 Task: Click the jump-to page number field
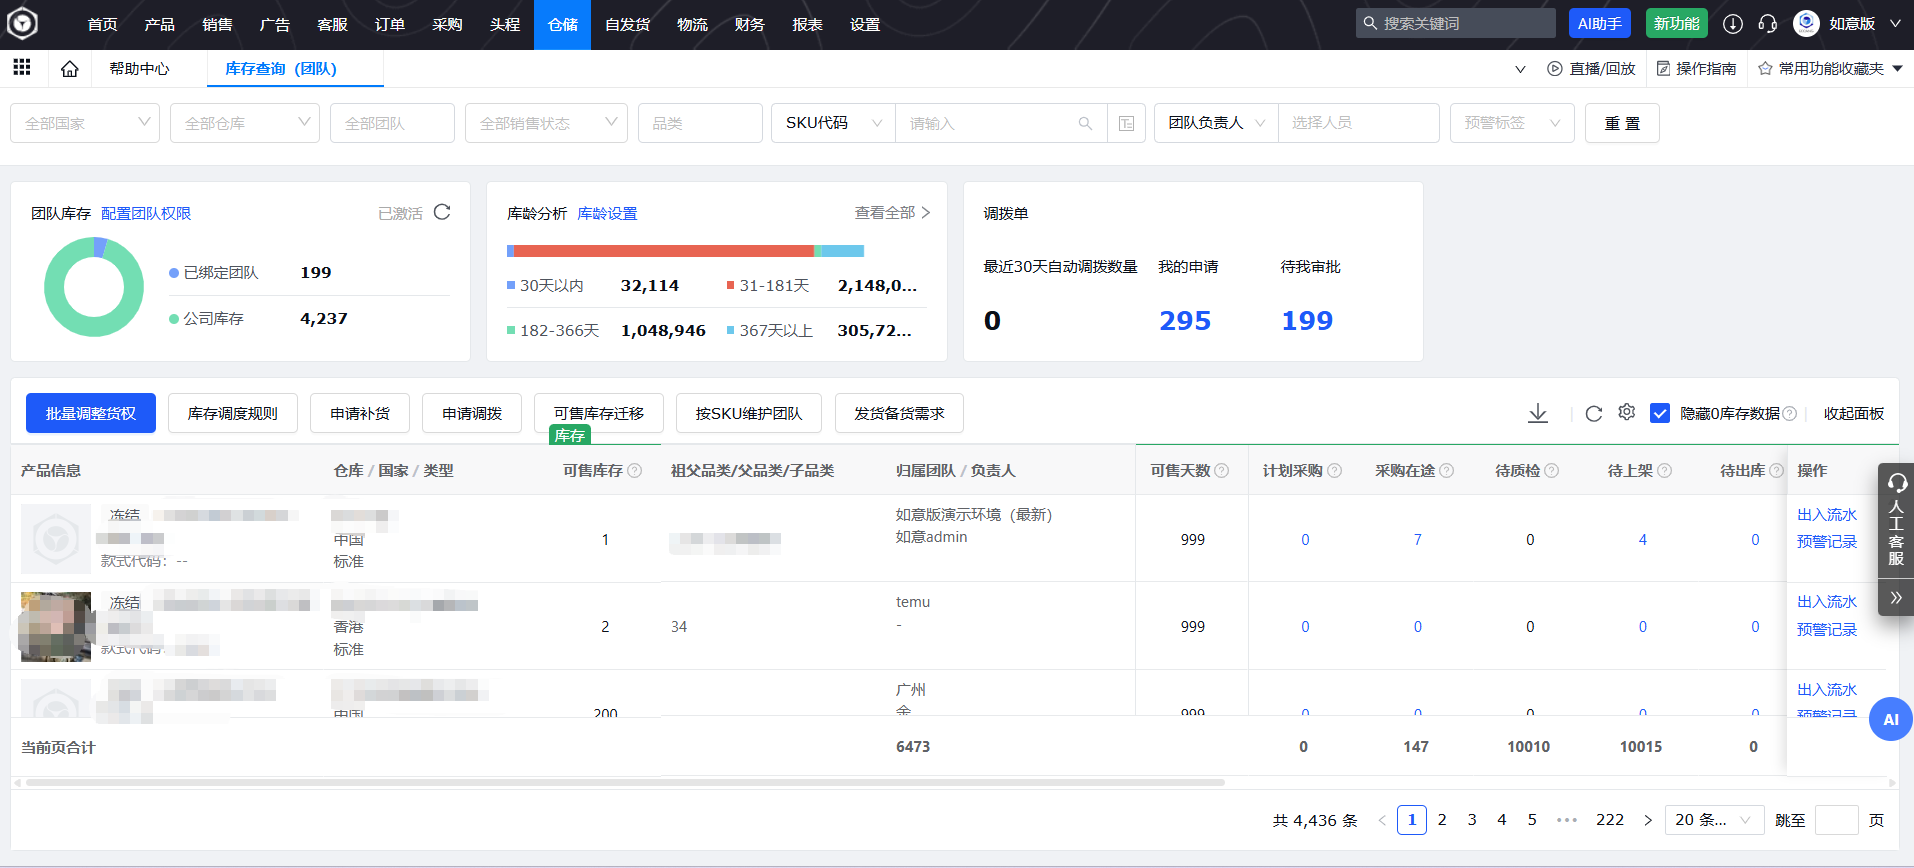pos(1836,820)
